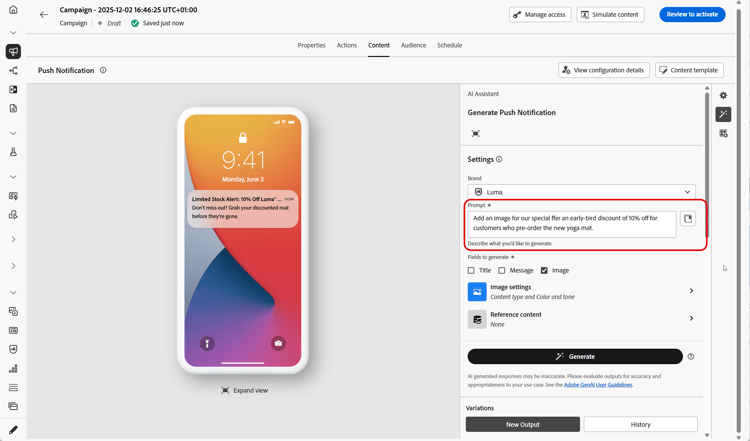This screenshot has width=750, height=441.
Task: Click Review to activate button
Action: (692, 14)
